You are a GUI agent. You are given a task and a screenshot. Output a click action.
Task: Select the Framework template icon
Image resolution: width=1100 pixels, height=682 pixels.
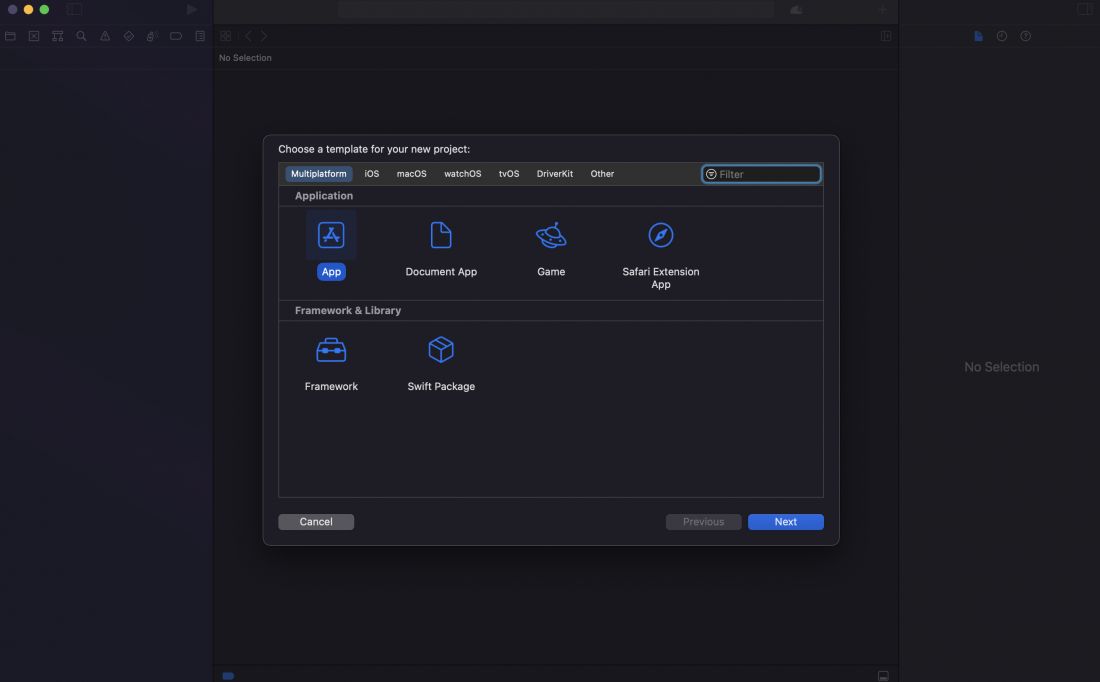(x=331, y=349)
